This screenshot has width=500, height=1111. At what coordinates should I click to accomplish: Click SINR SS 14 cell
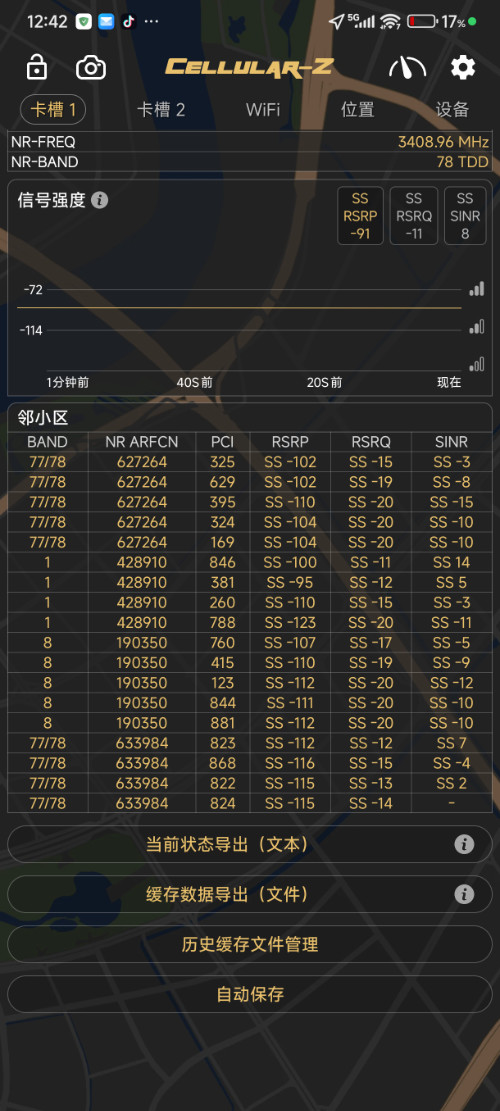(x=452, y=563)
